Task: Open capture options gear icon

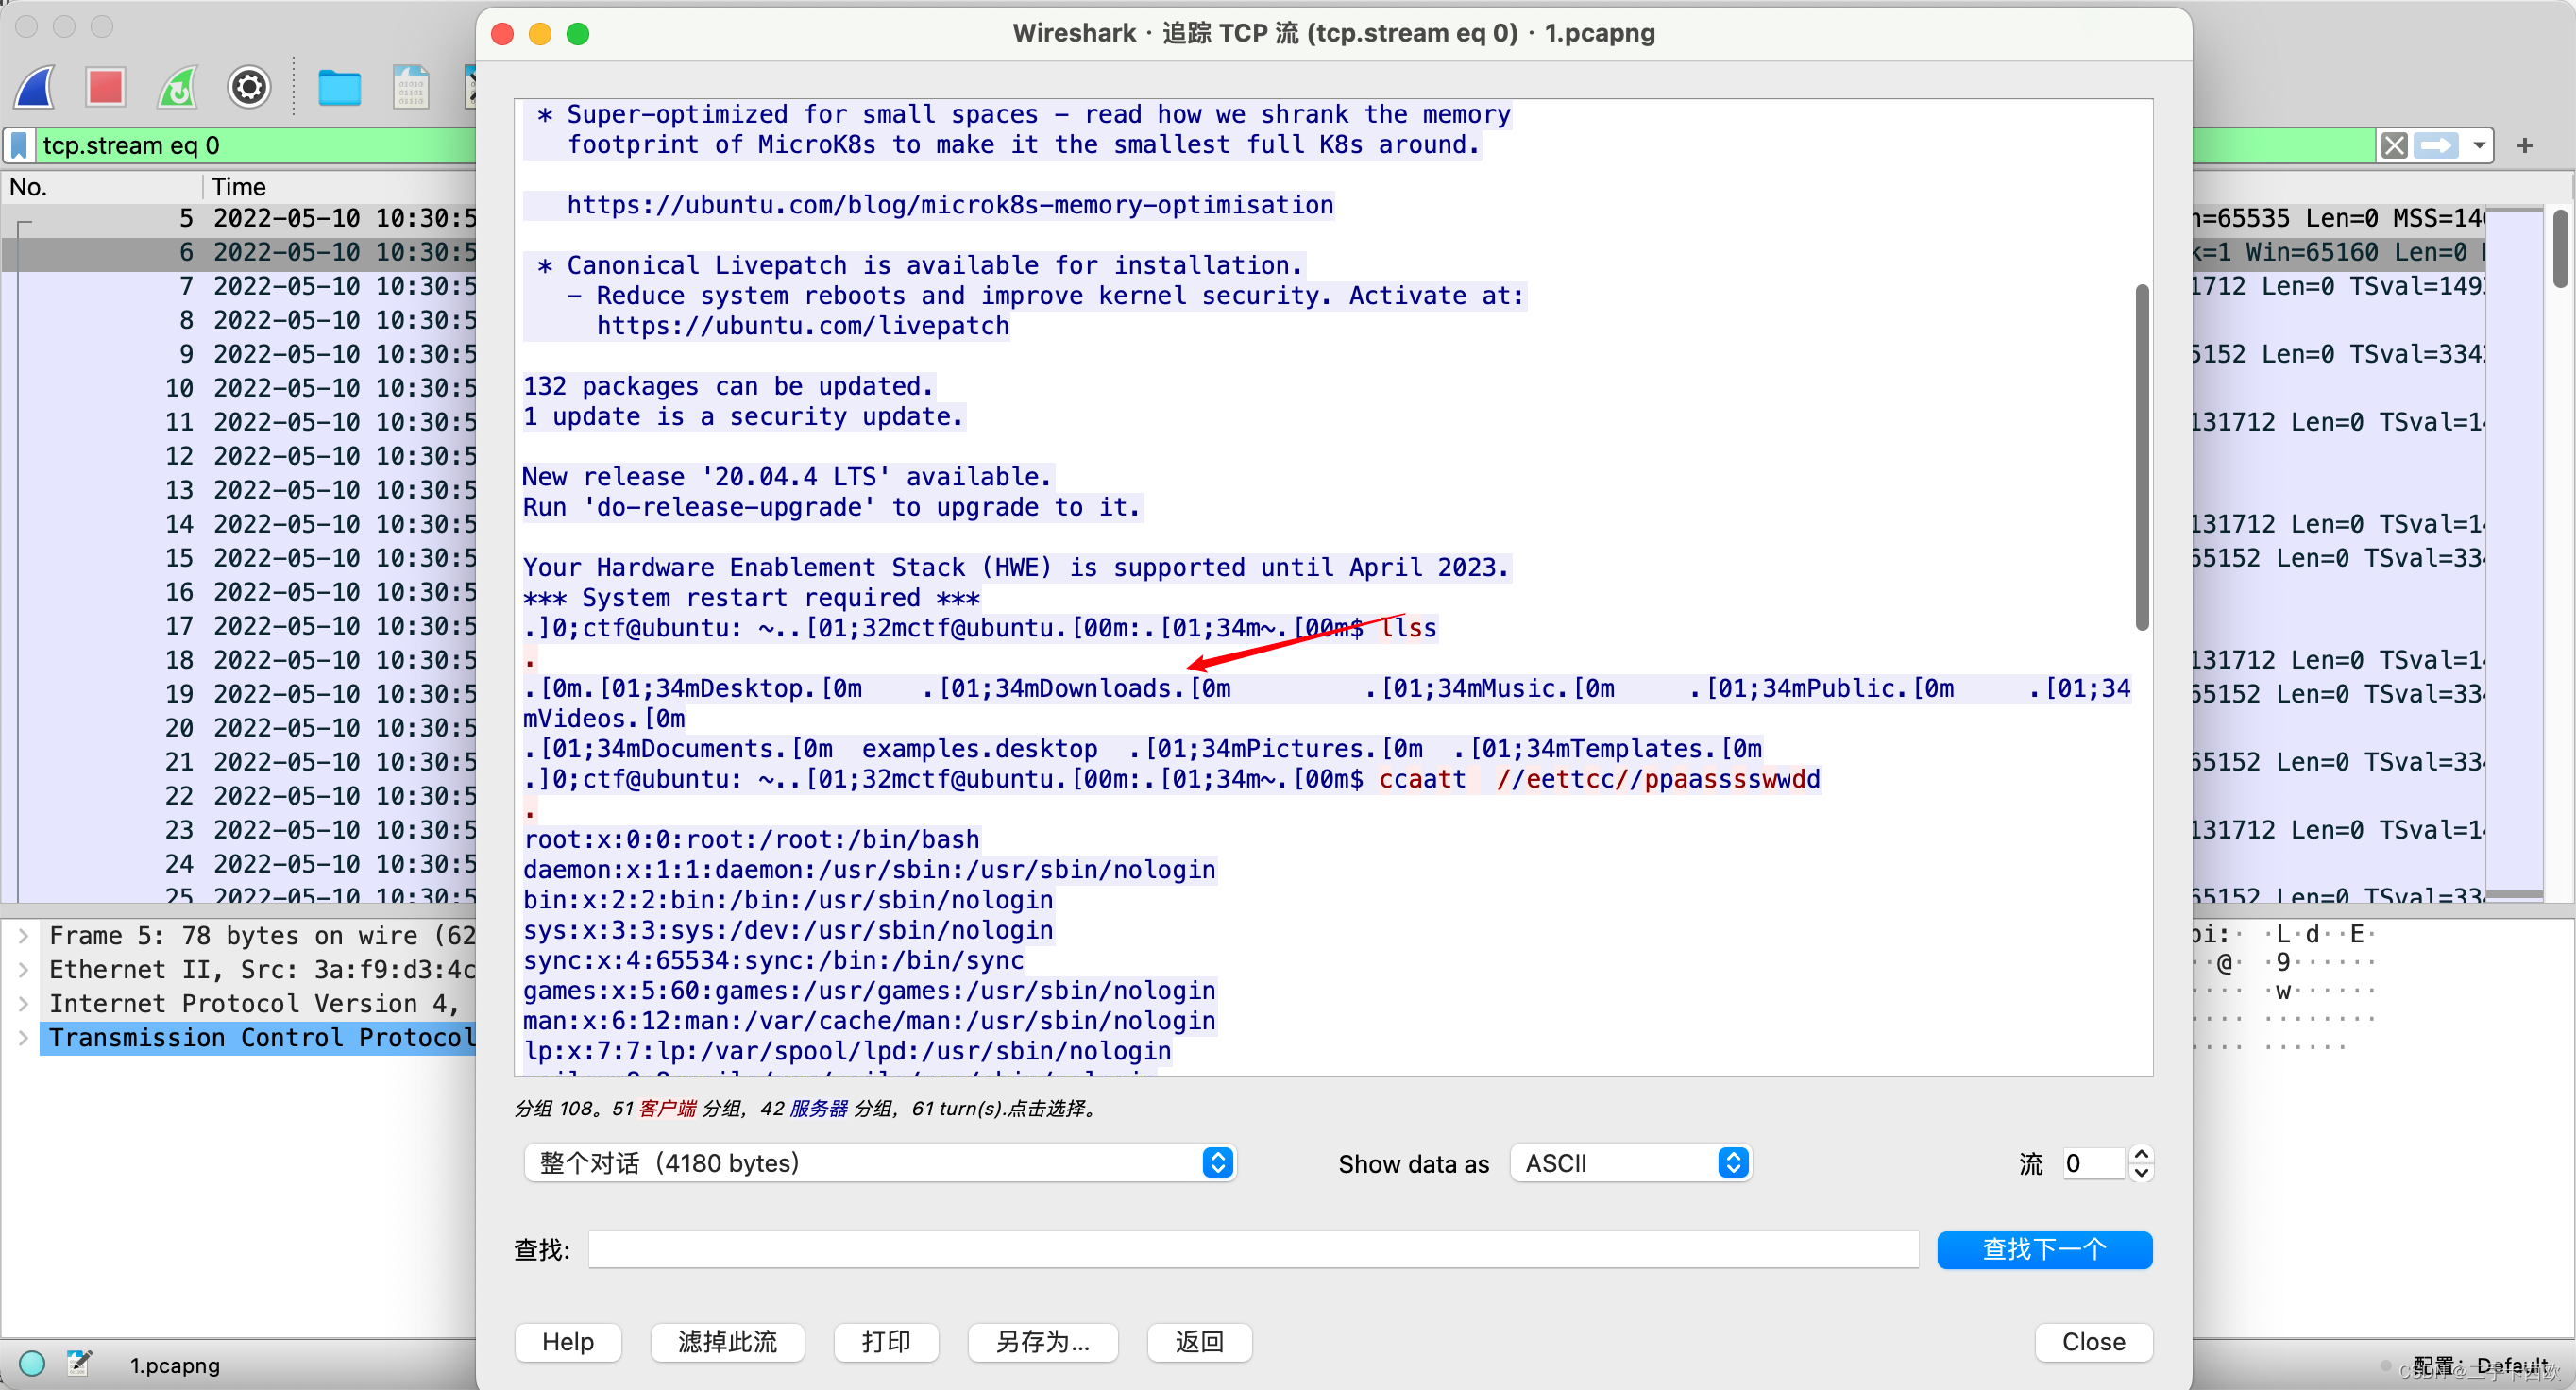Action: 248,88
